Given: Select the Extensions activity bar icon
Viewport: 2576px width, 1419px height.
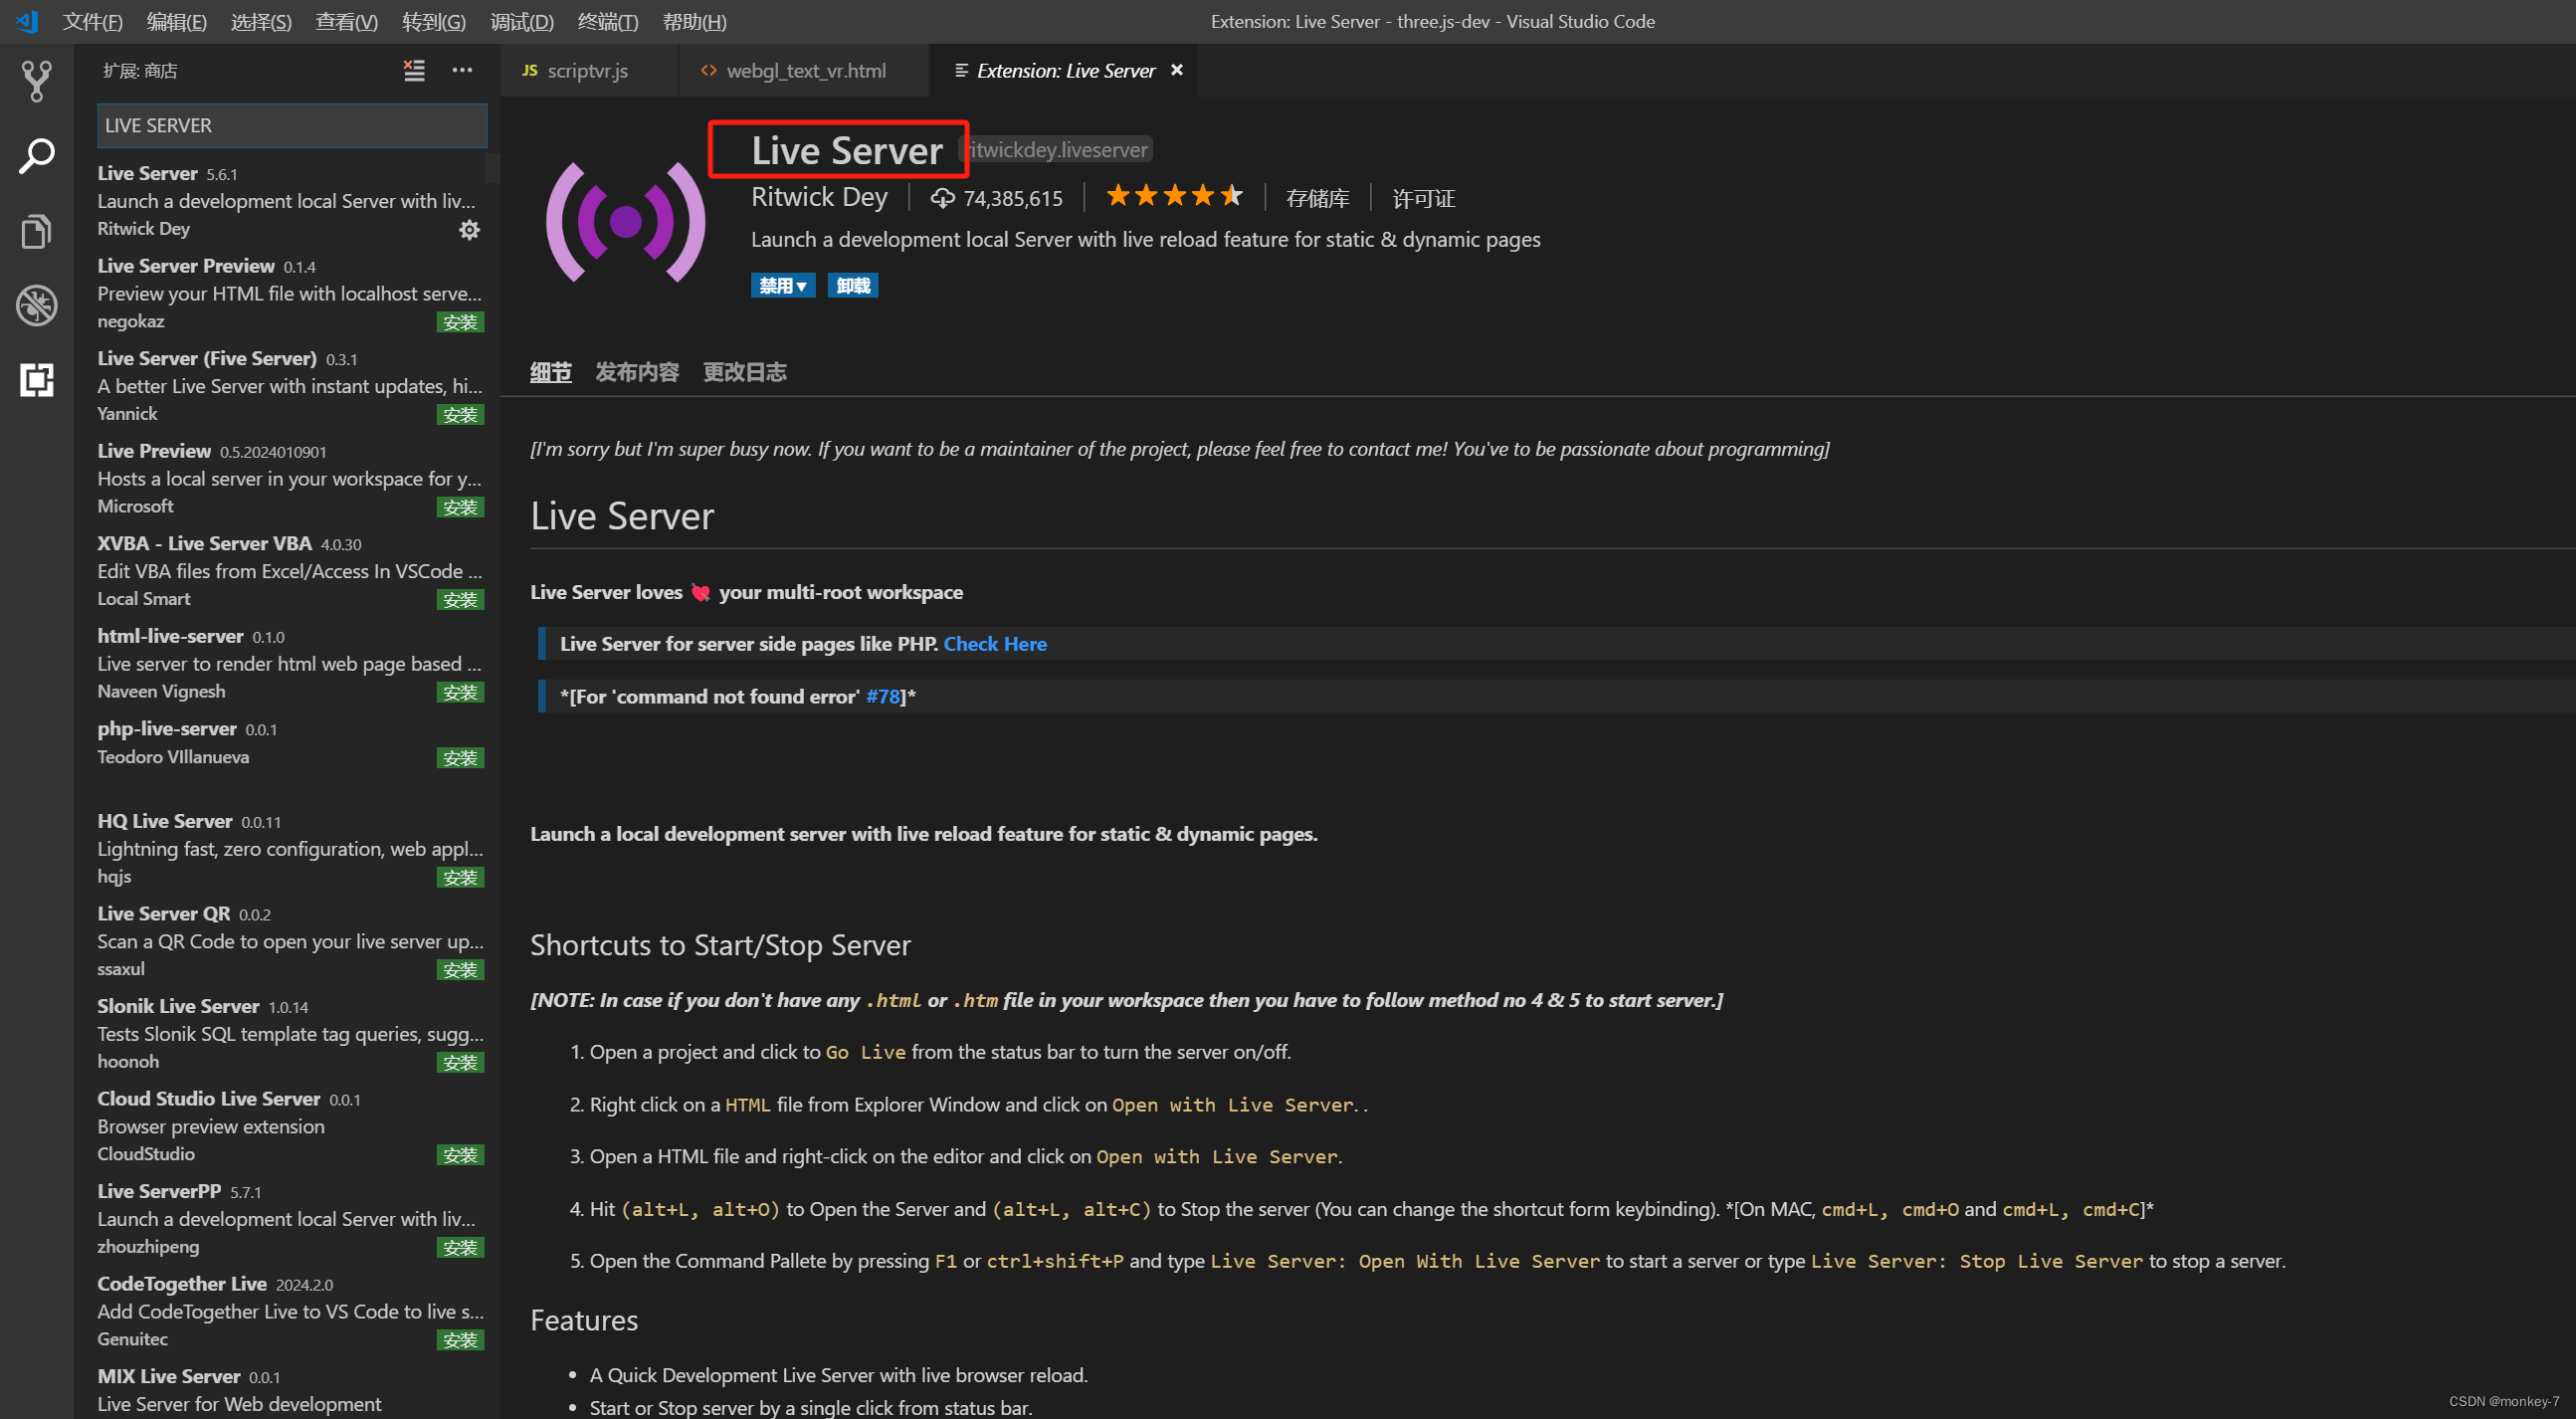Looking at the screenshot, I should [36, 380].
